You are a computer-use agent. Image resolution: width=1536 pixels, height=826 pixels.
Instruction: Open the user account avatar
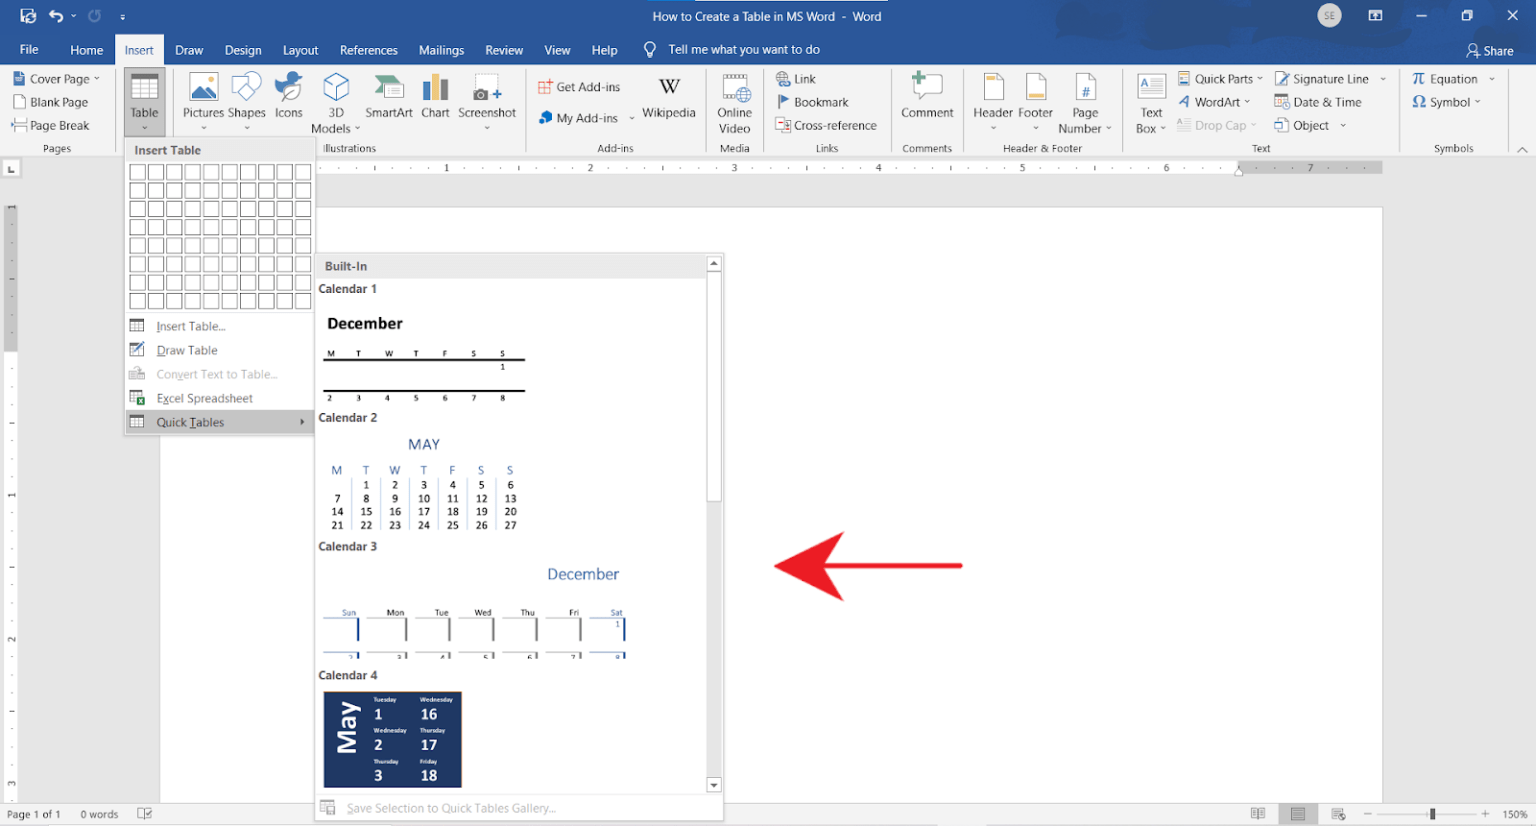point(1329,16)
